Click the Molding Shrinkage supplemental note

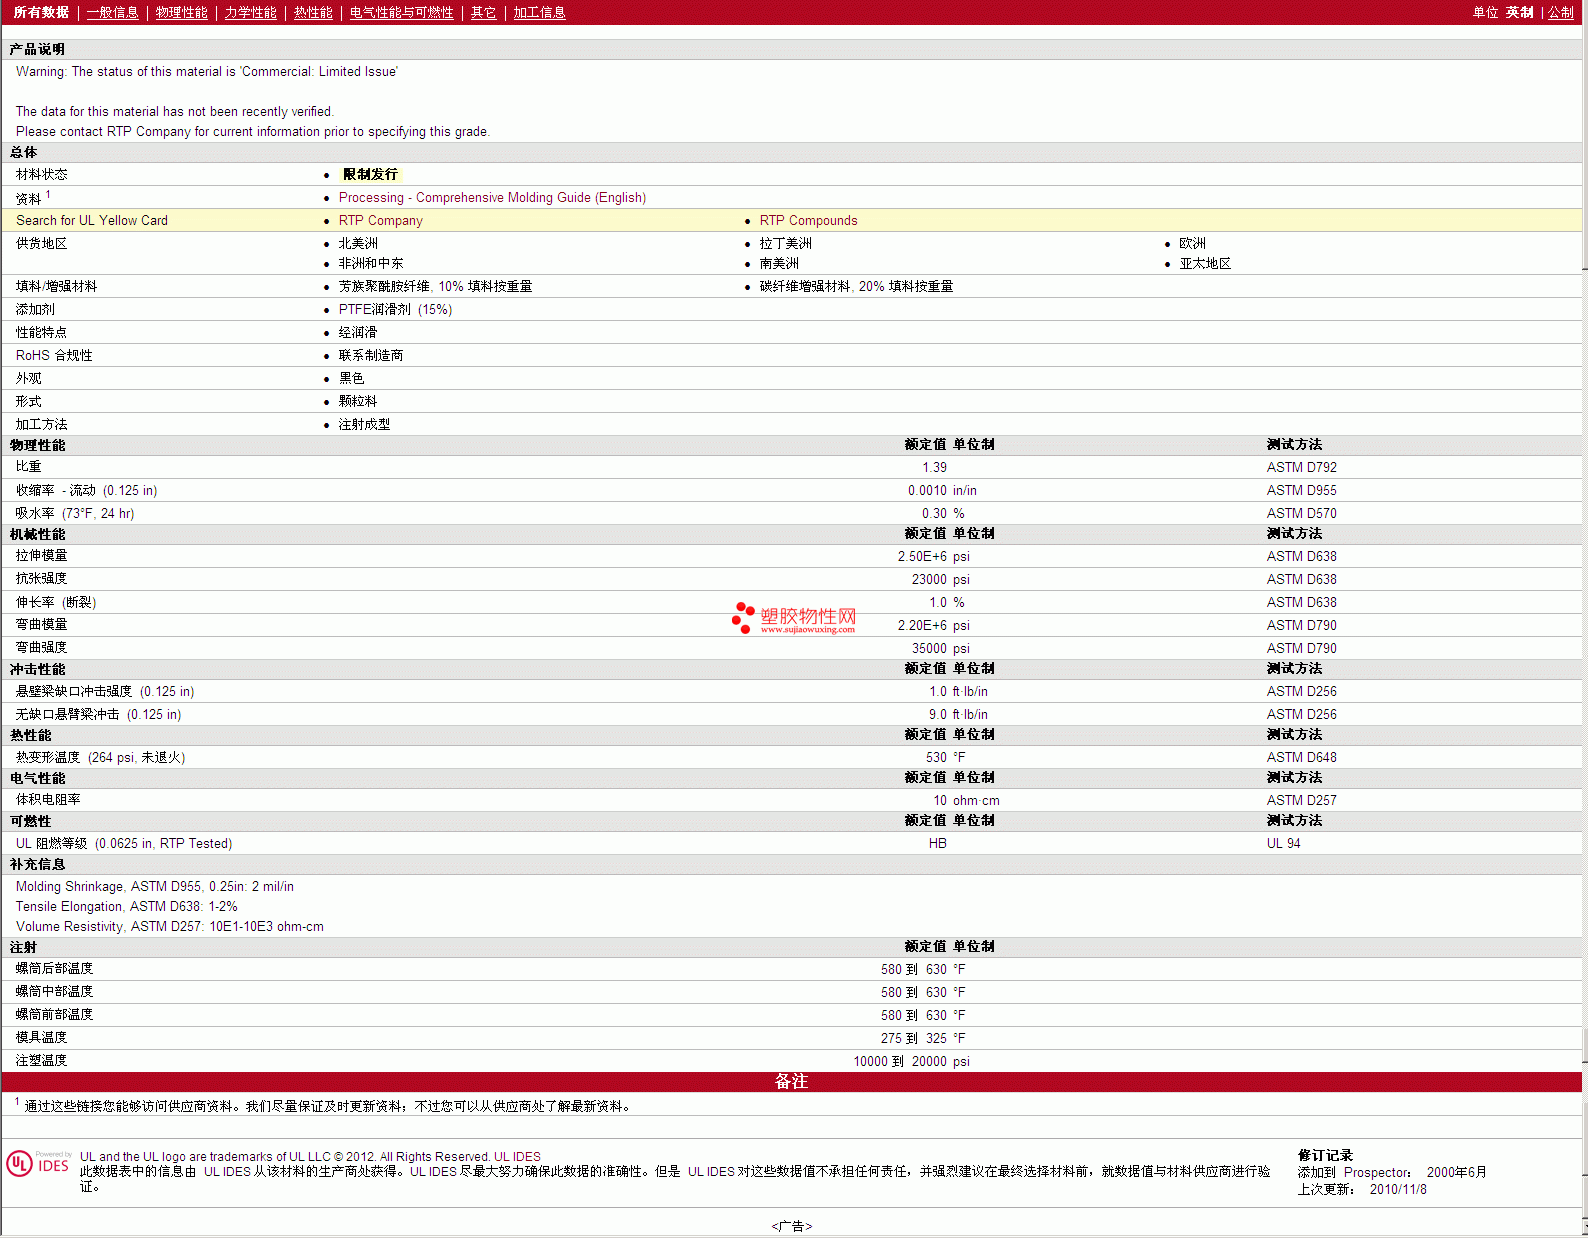[154, 886]
